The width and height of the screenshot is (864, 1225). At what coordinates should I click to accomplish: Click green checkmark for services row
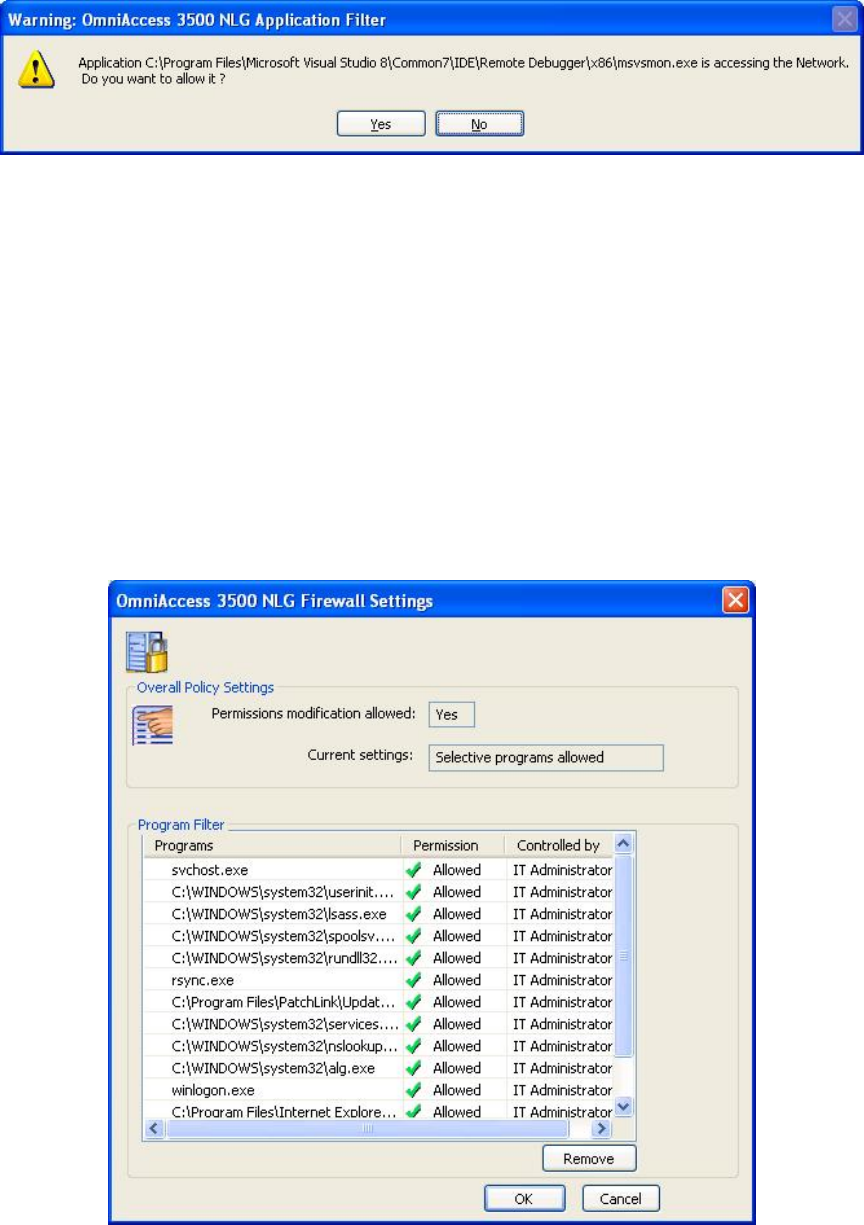(414, 1024)
